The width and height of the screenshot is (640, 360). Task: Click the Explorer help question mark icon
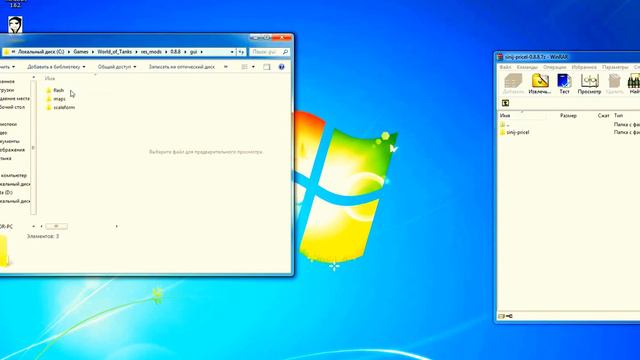click(x=281, y=67)
